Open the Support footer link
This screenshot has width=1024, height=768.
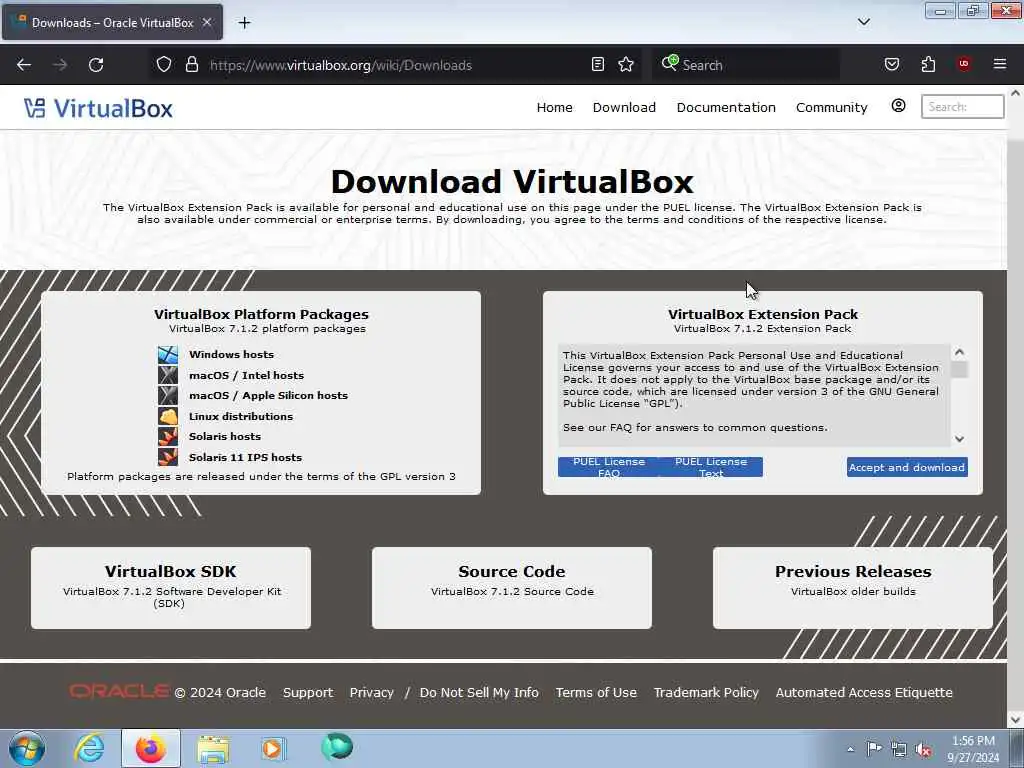coord(308,692)
